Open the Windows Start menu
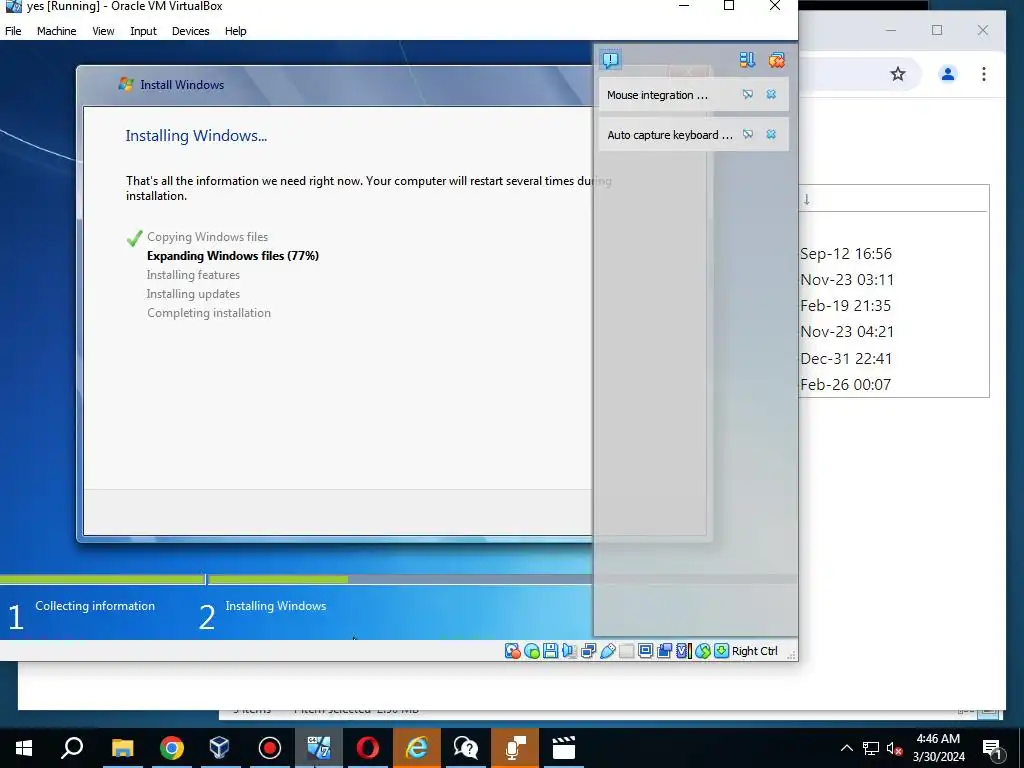The width and height of the screenshot is (1024, 768). [x=24, y=748]
